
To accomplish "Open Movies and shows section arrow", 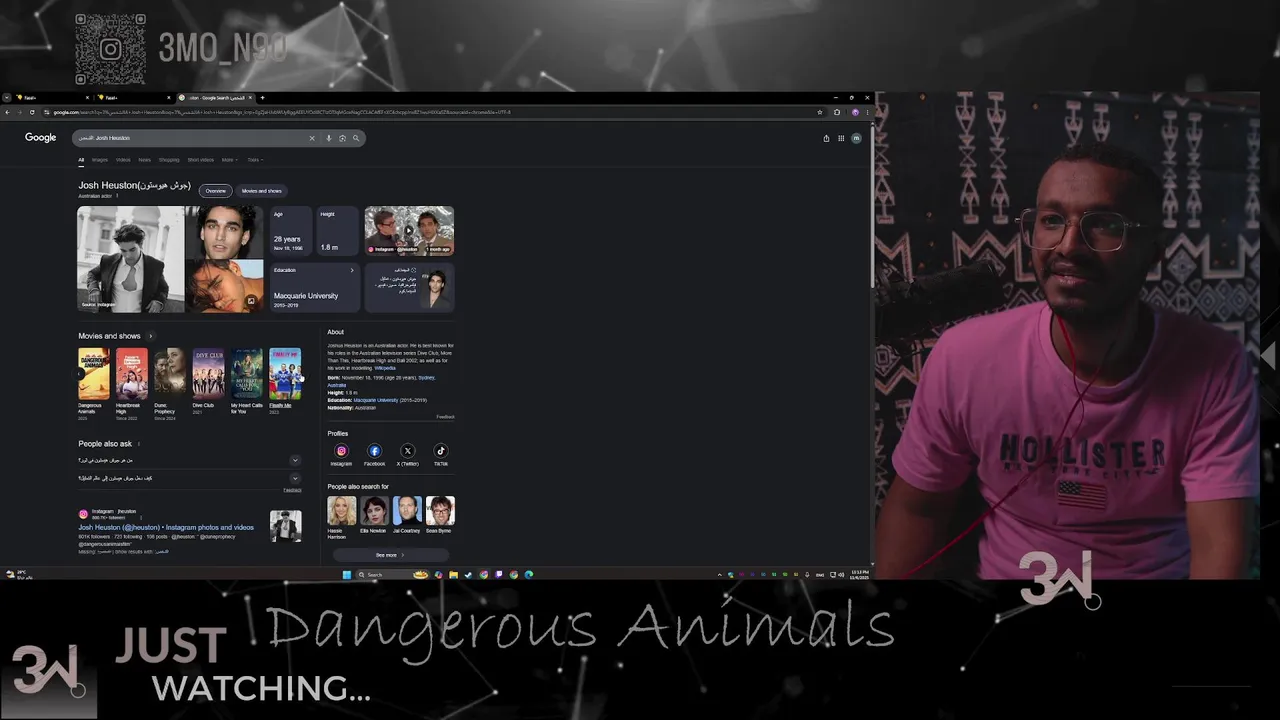I will (151, 336).
